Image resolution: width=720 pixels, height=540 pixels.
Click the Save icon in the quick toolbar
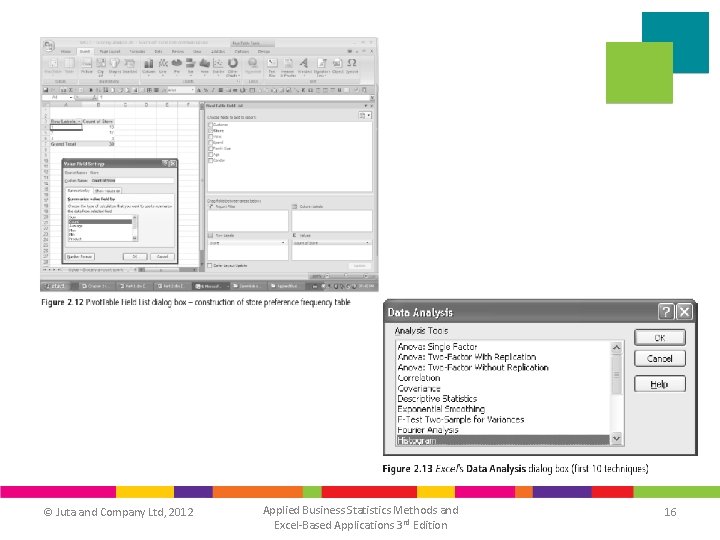click(46, 90)
